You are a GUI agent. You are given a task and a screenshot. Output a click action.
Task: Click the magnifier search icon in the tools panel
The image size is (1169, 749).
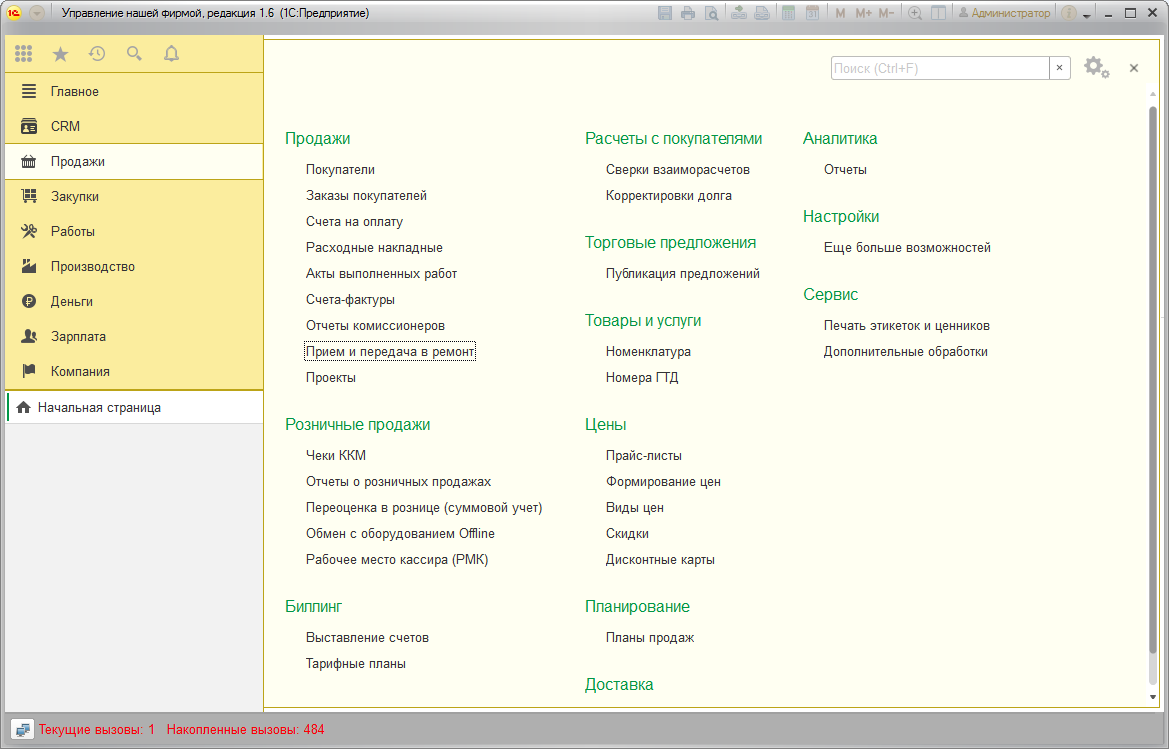coord(134,54)
